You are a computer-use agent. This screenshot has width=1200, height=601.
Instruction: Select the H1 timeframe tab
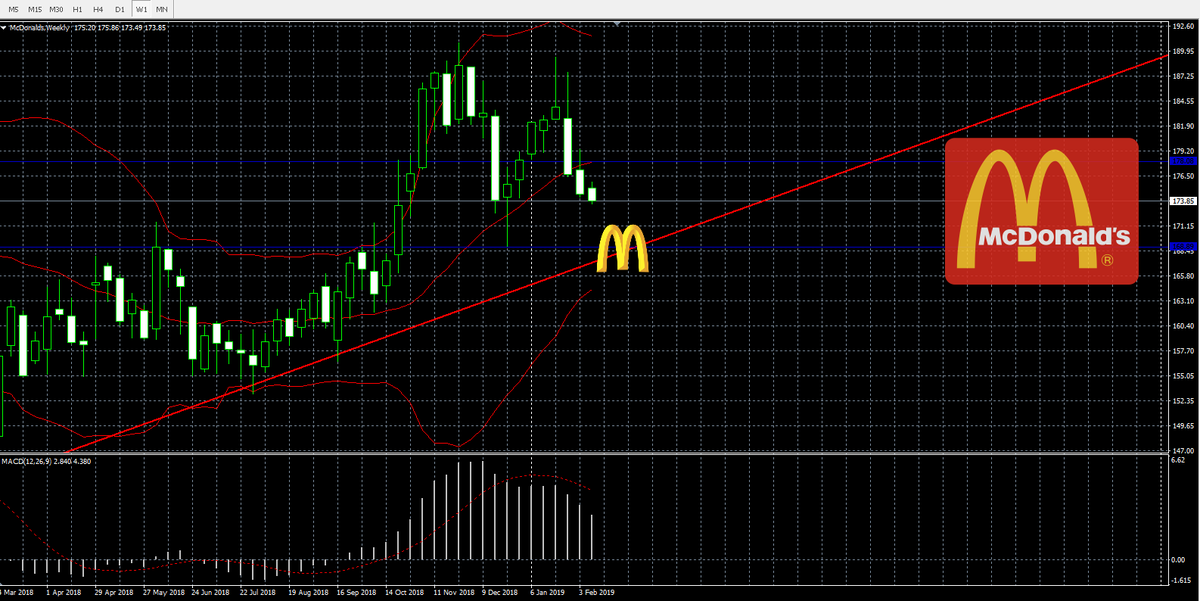coord(77,9)
